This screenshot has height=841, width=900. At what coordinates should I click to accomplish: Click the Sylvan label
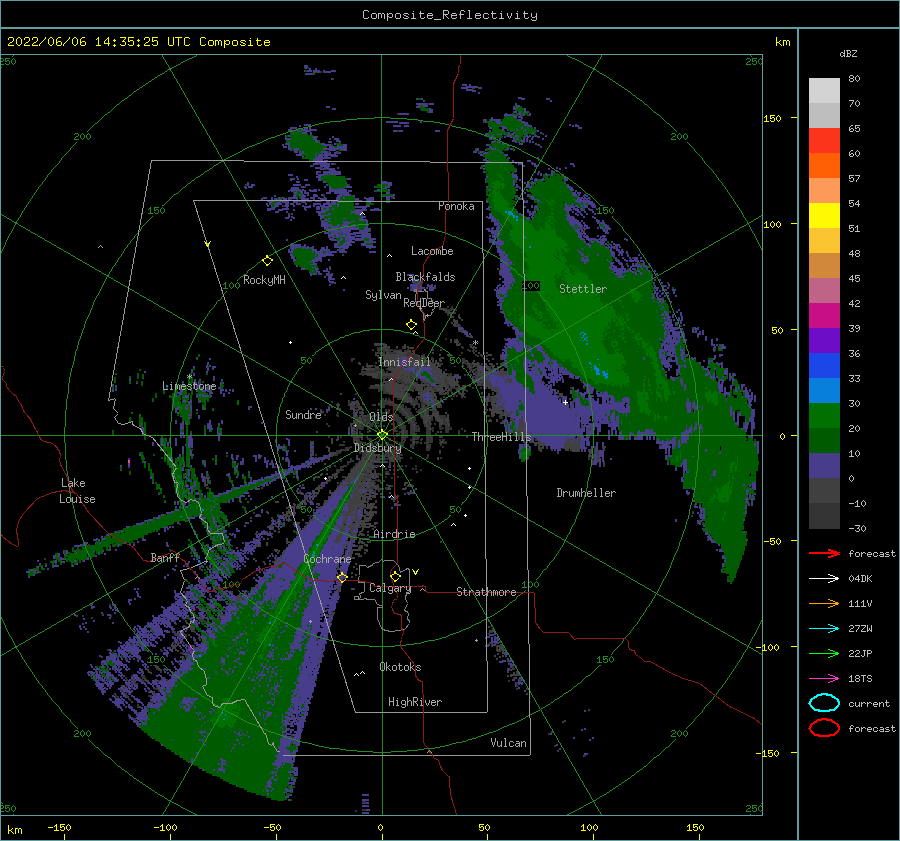[x=383, y=295]
